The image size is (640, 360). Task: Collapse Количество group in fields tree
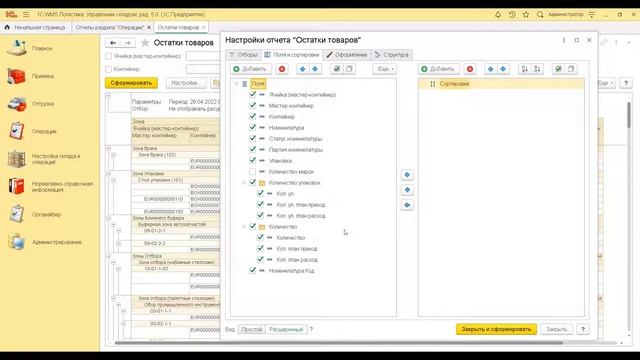click(244, 227)
